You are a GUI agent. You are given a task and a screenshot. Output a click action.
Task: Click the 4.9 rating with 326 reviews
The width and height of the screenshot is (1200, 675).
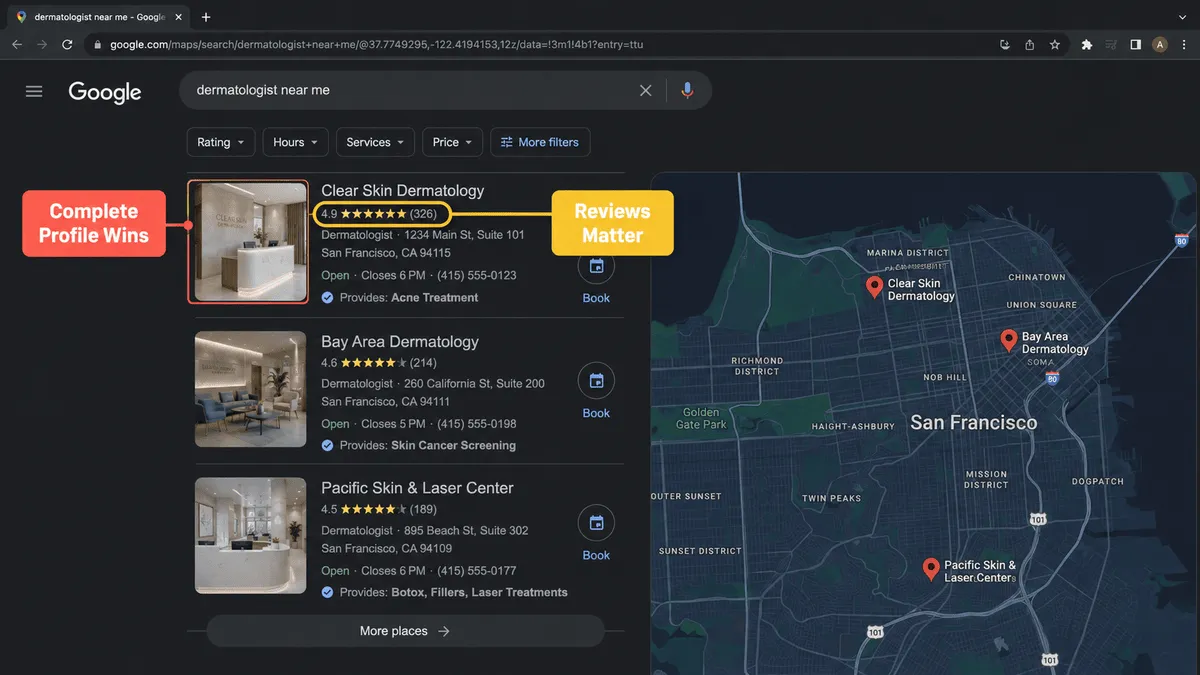click(380, 214)
